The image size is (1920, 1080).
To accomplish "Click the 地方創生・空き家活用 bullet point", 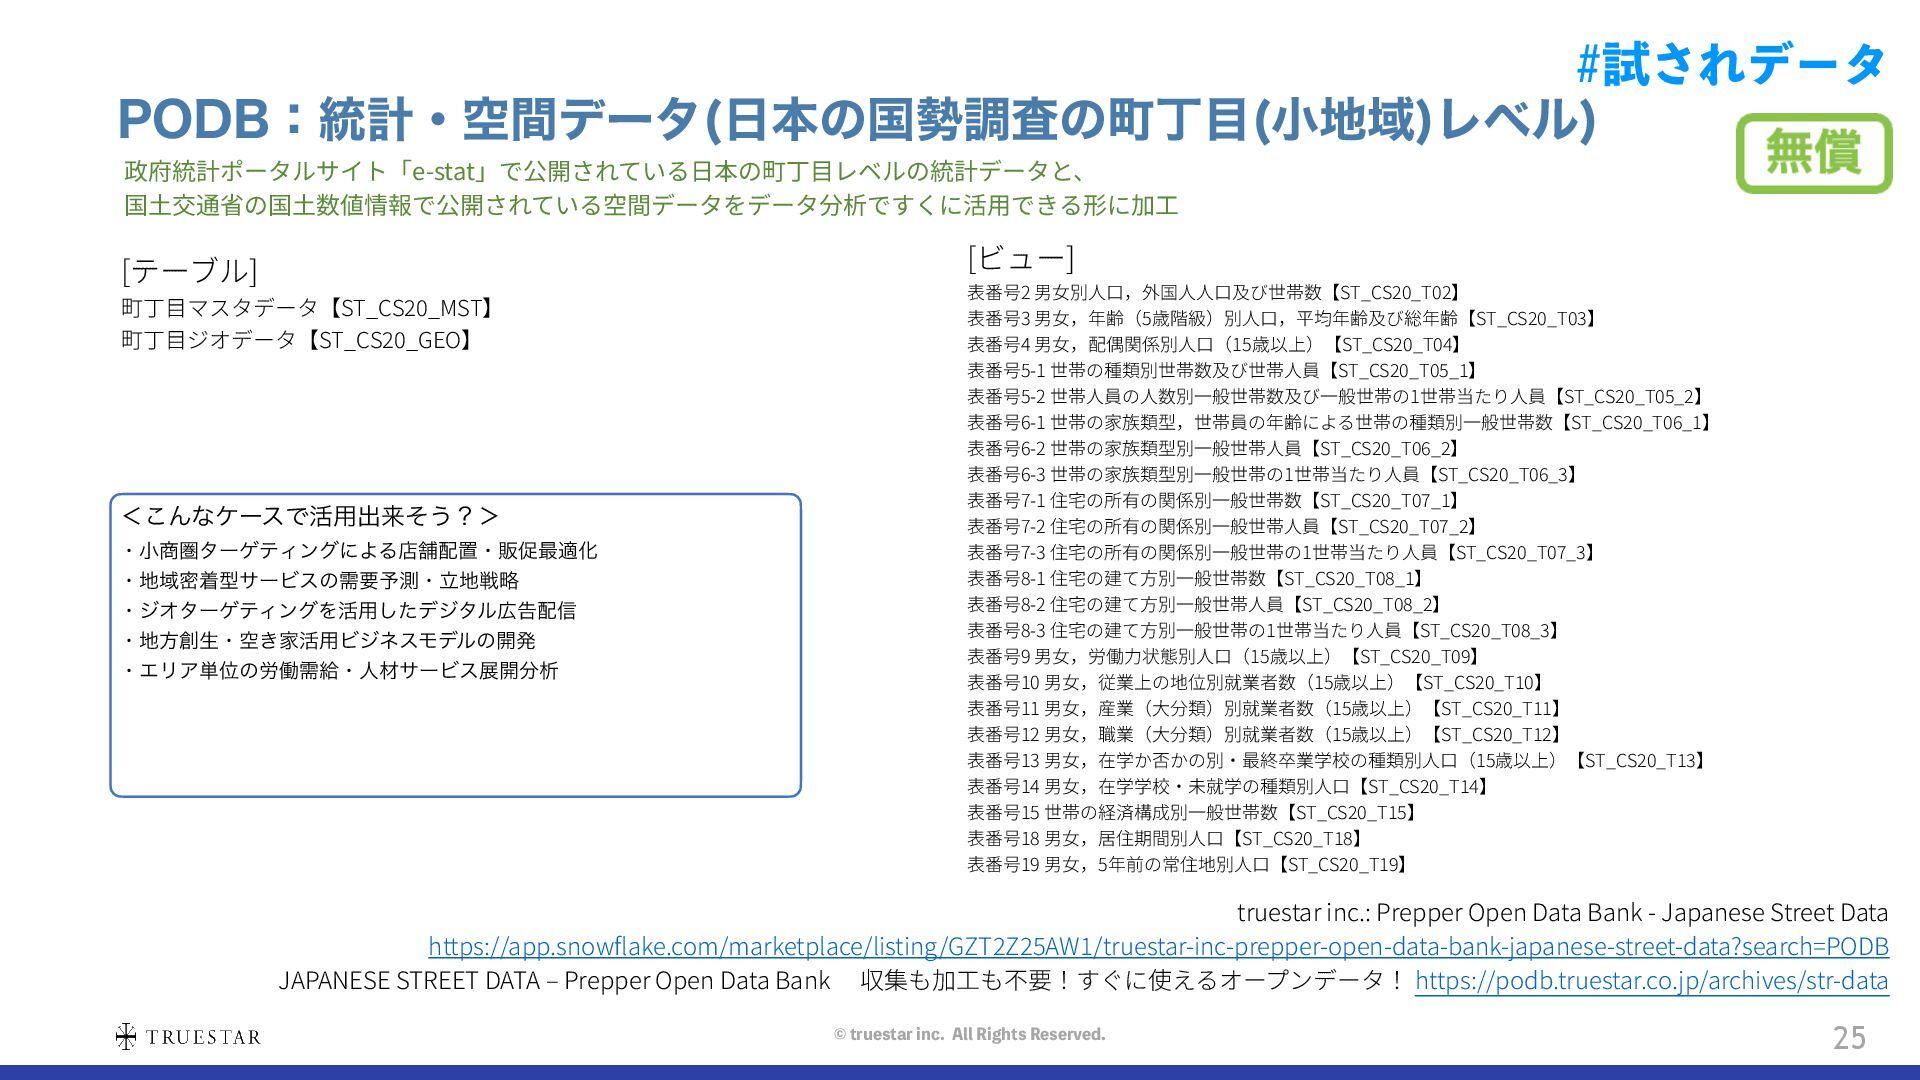I will [331, 640].
